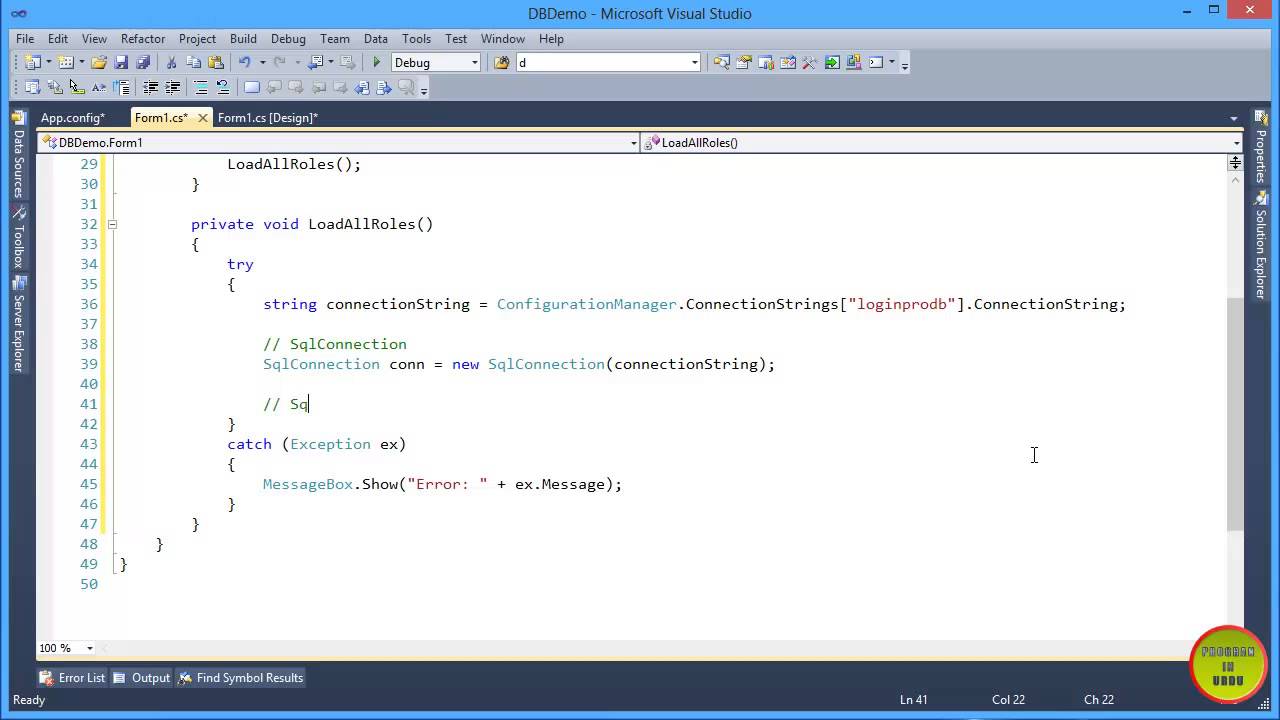
Task: Open the Find Symbol Results tab
Action: coord(241,677)
